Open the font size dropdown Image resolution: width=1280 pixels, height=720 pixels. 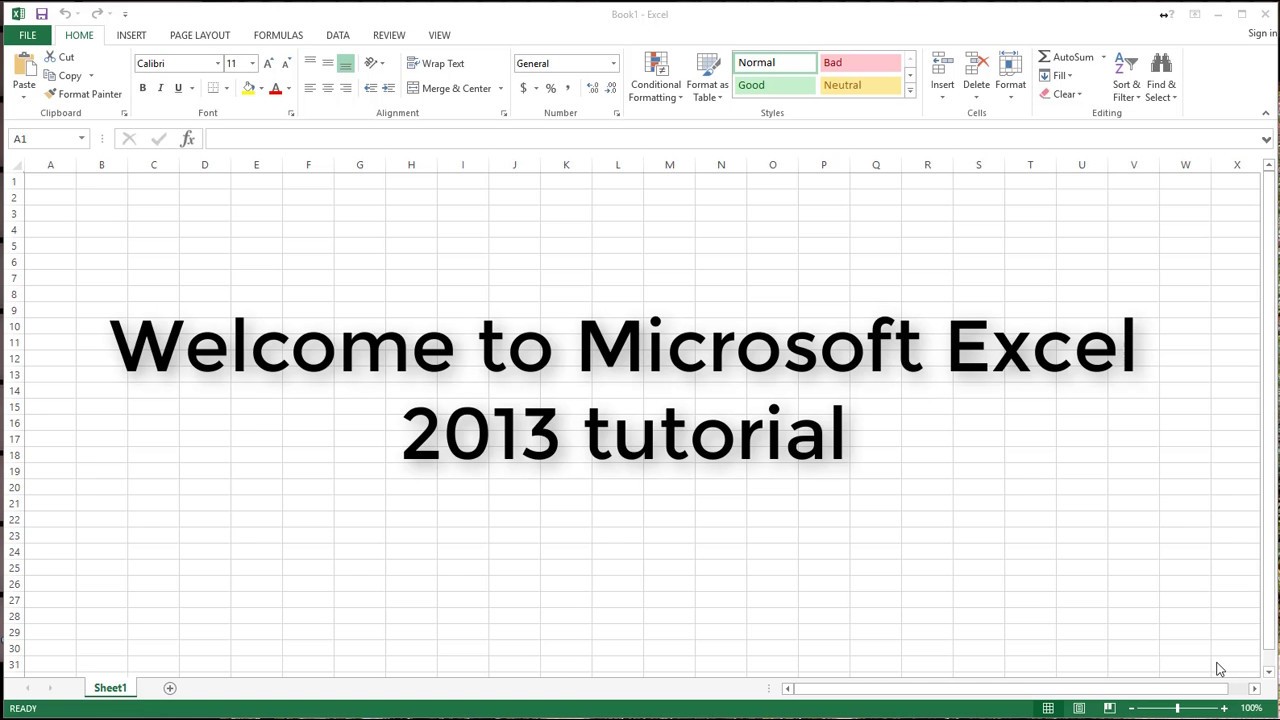click(x=252, y=63)
